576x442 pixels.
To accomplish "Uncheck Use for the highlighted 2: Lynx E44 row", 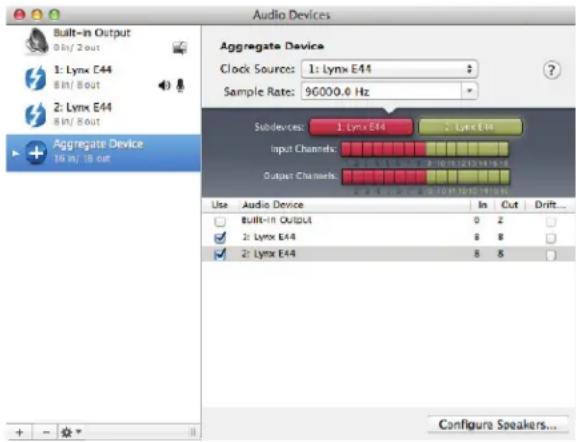I will point(220,254).
